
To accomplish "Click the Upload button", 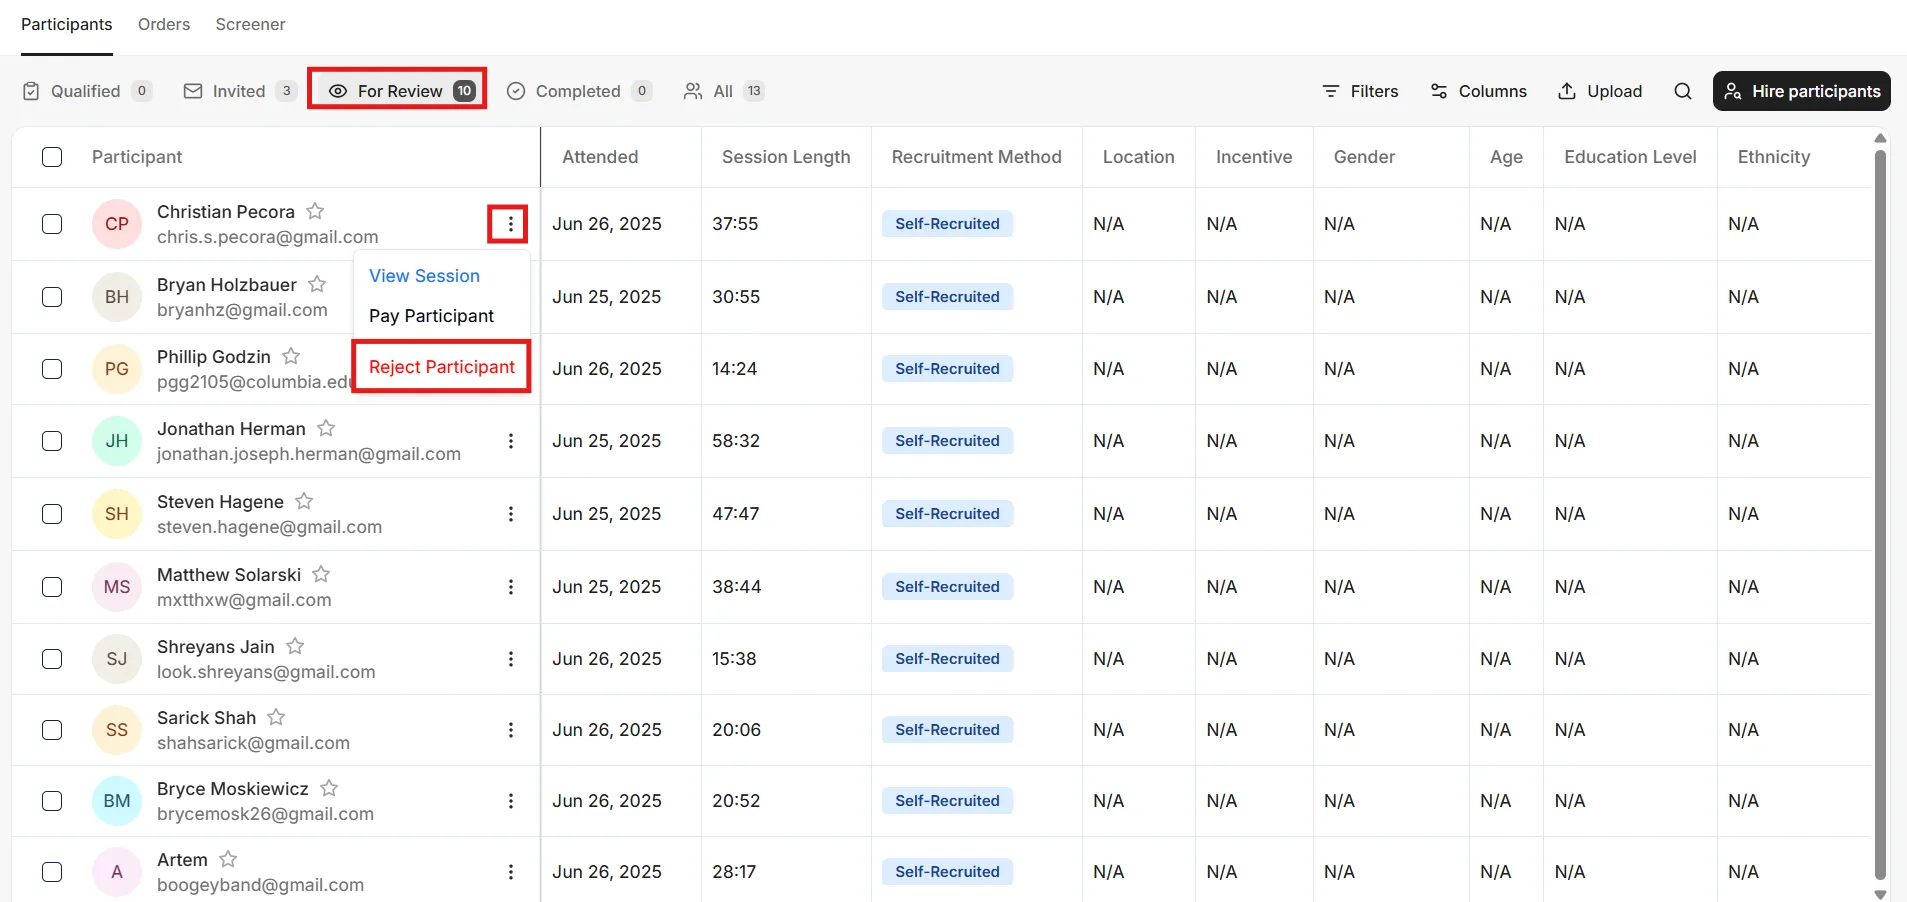I will [1600, 91].
